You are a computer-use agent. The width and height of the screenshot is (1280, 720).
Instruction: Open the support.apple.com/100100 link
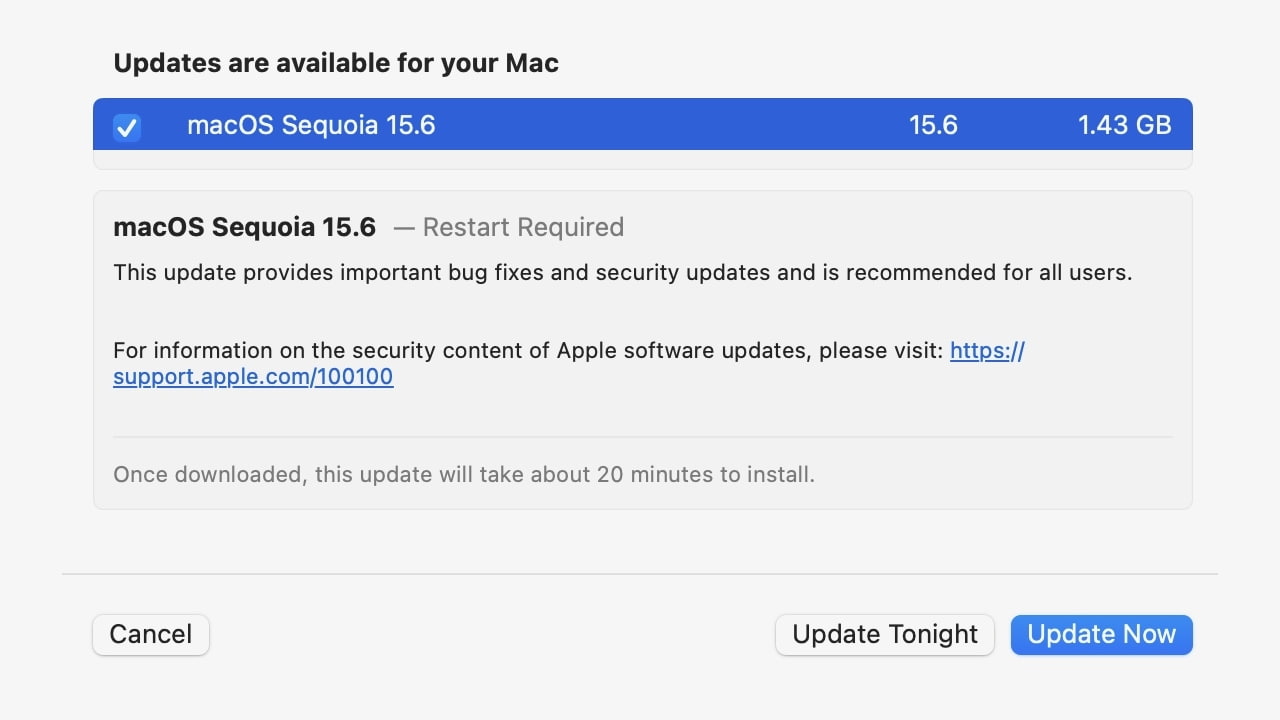tap(253, 377)
